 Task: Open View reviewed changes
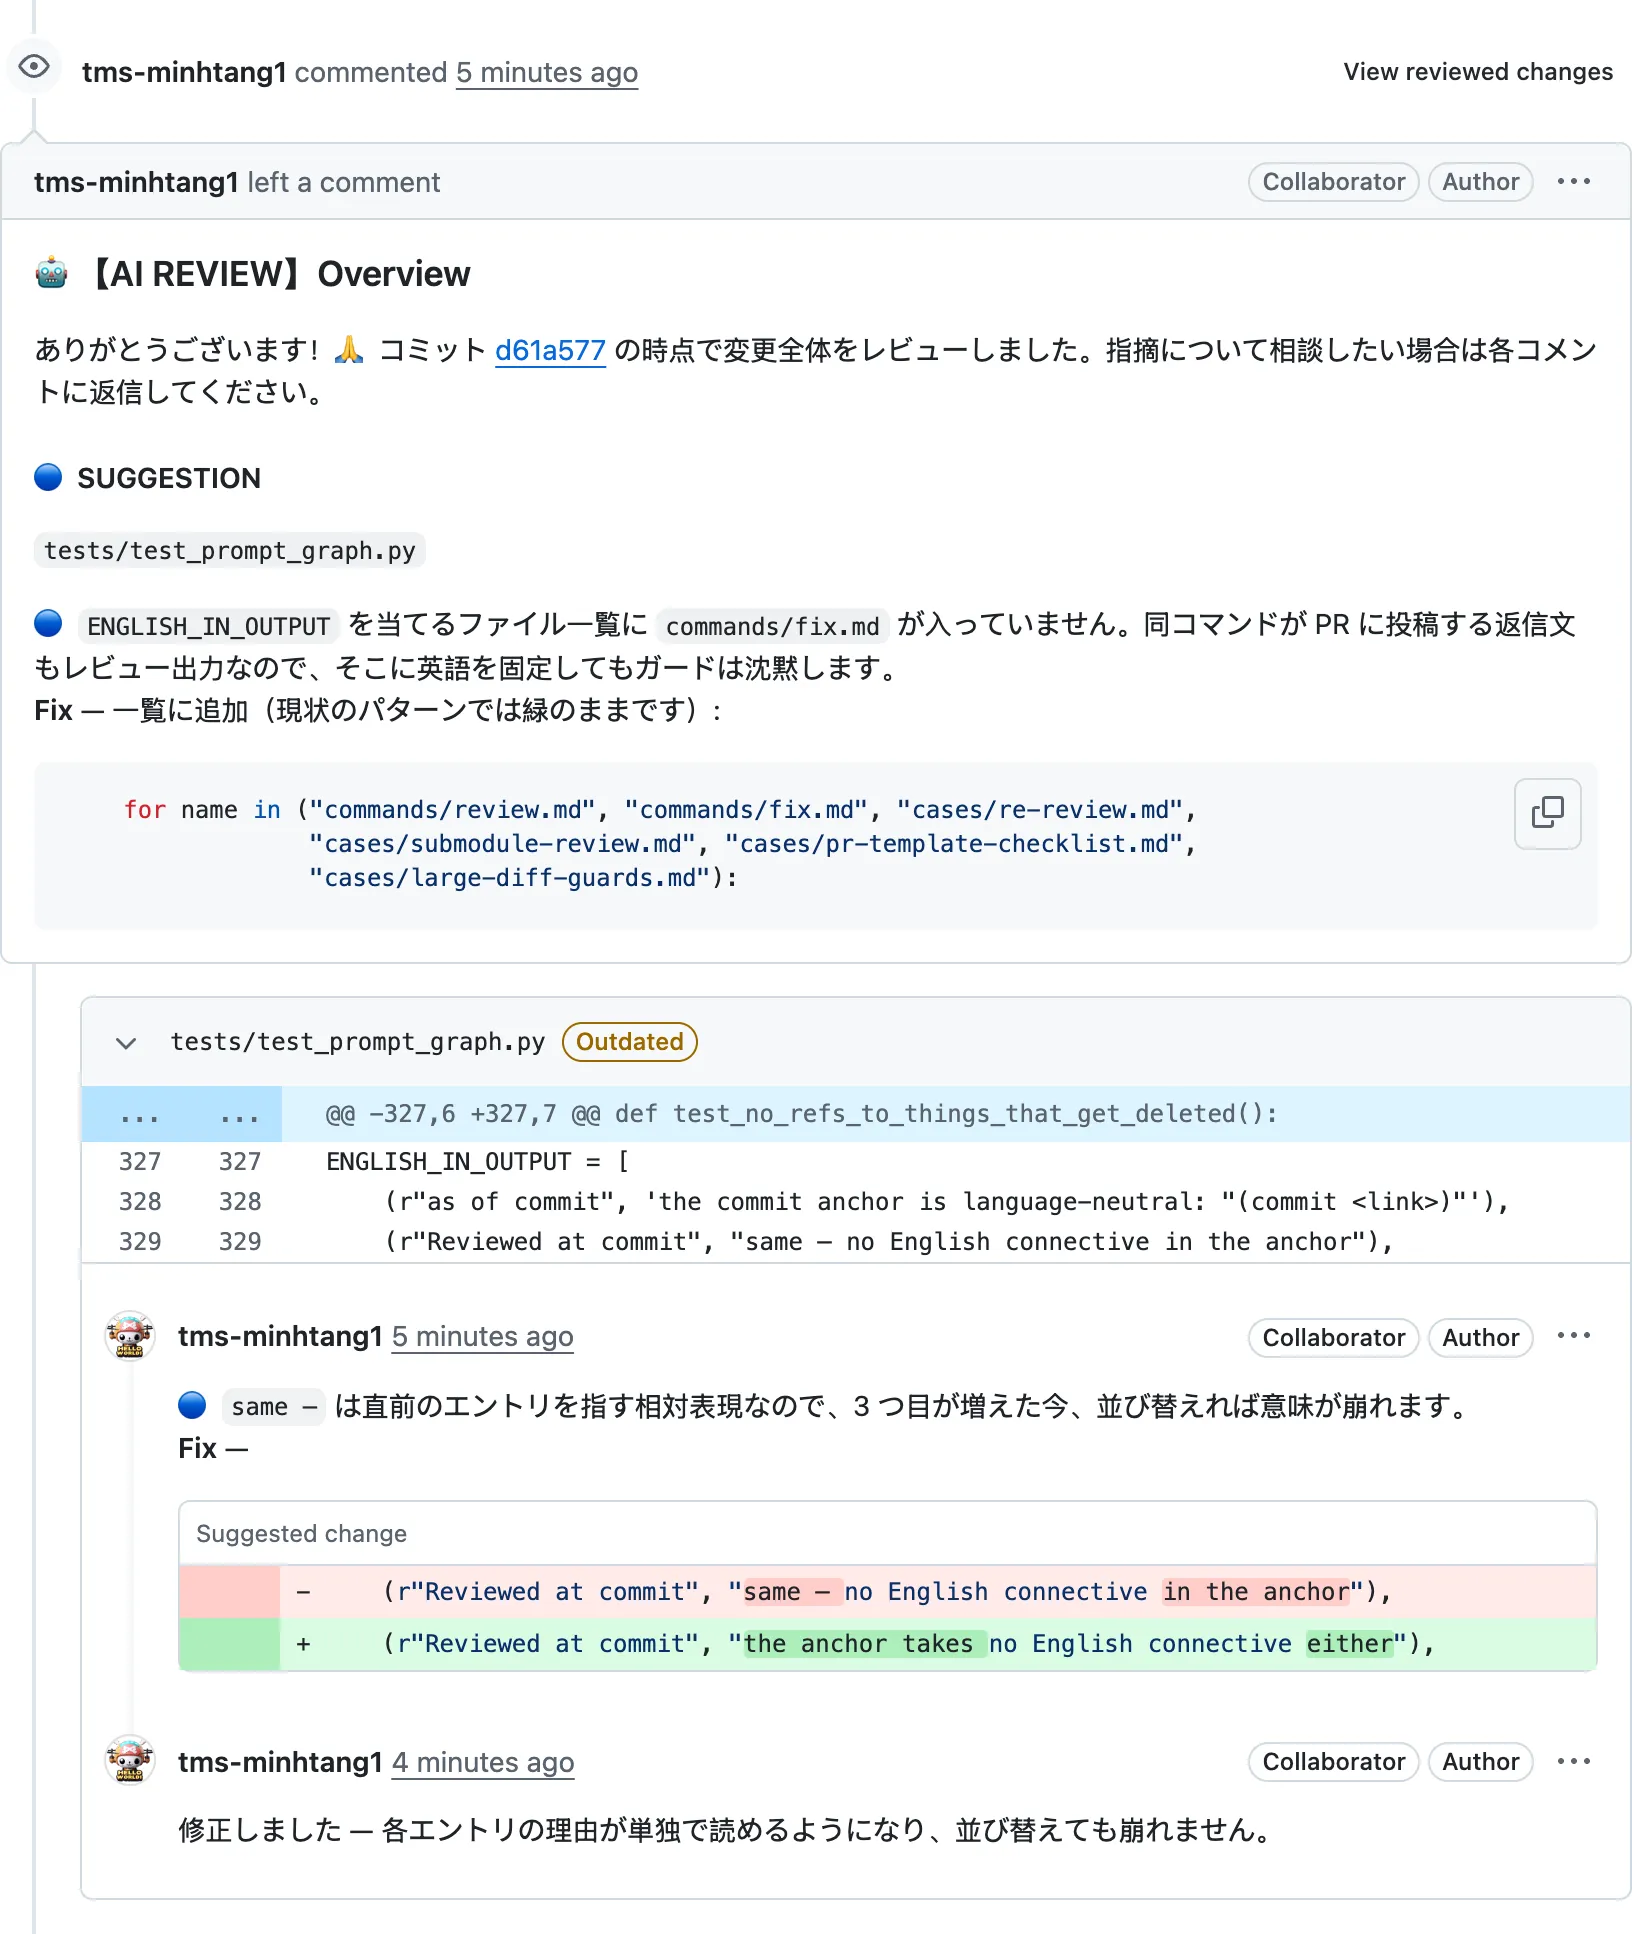[1478, 72]
